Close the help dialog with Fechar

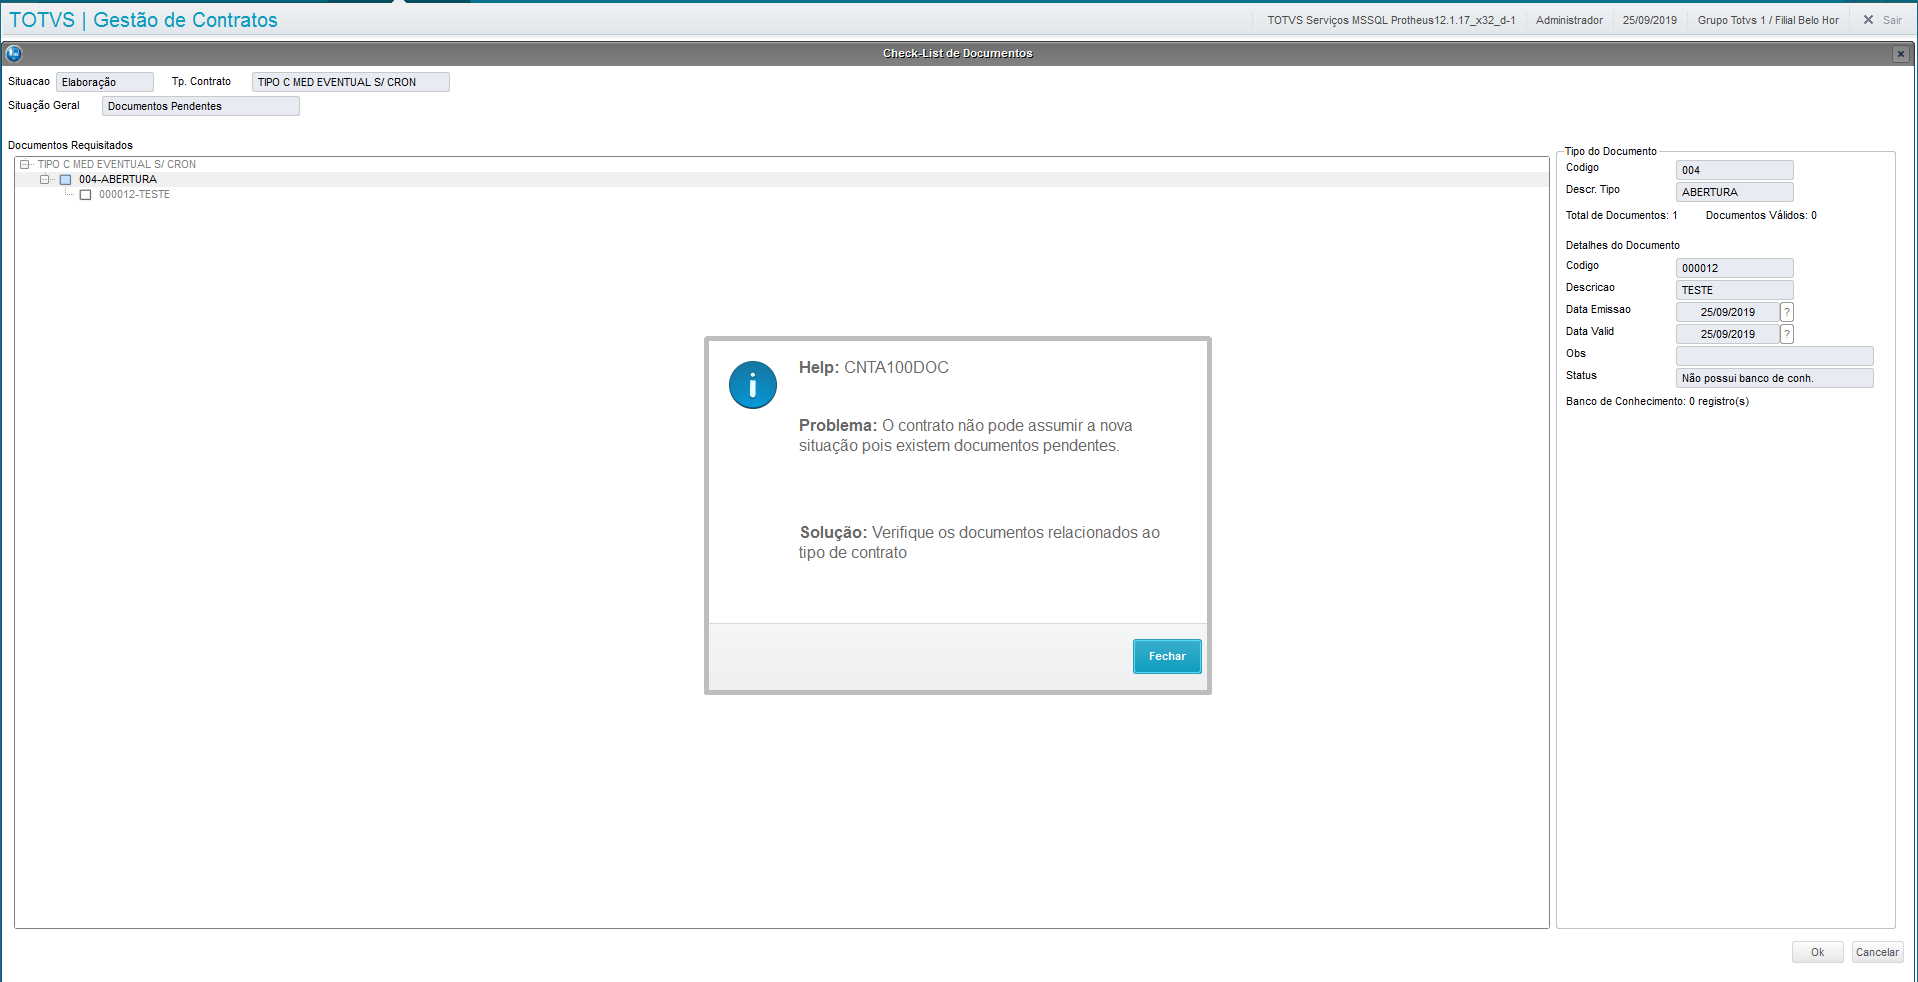tap(1166, 656)
